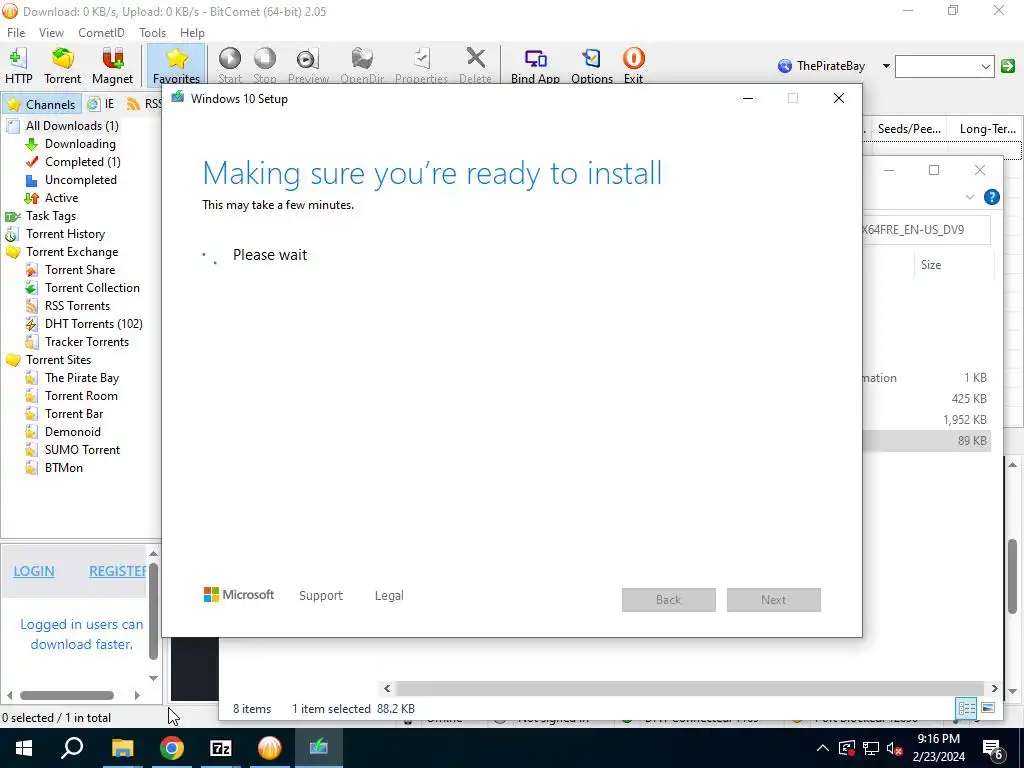Open the Windows Start menu

tap(24, 748)
